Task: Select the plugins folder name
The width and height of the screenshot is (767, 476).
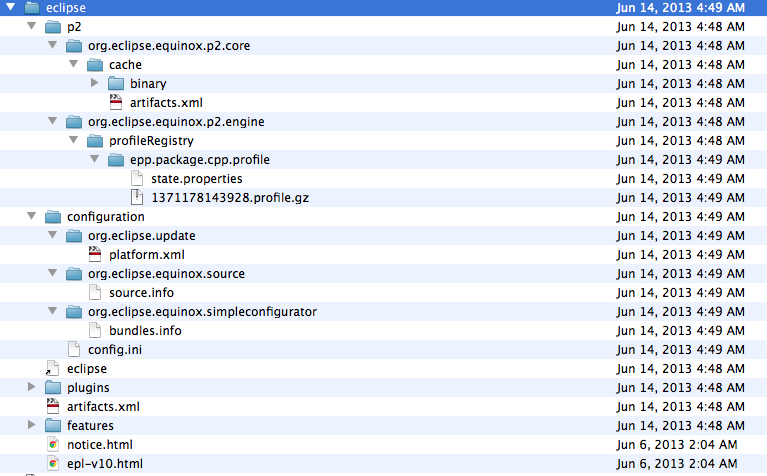Action: 88,388
